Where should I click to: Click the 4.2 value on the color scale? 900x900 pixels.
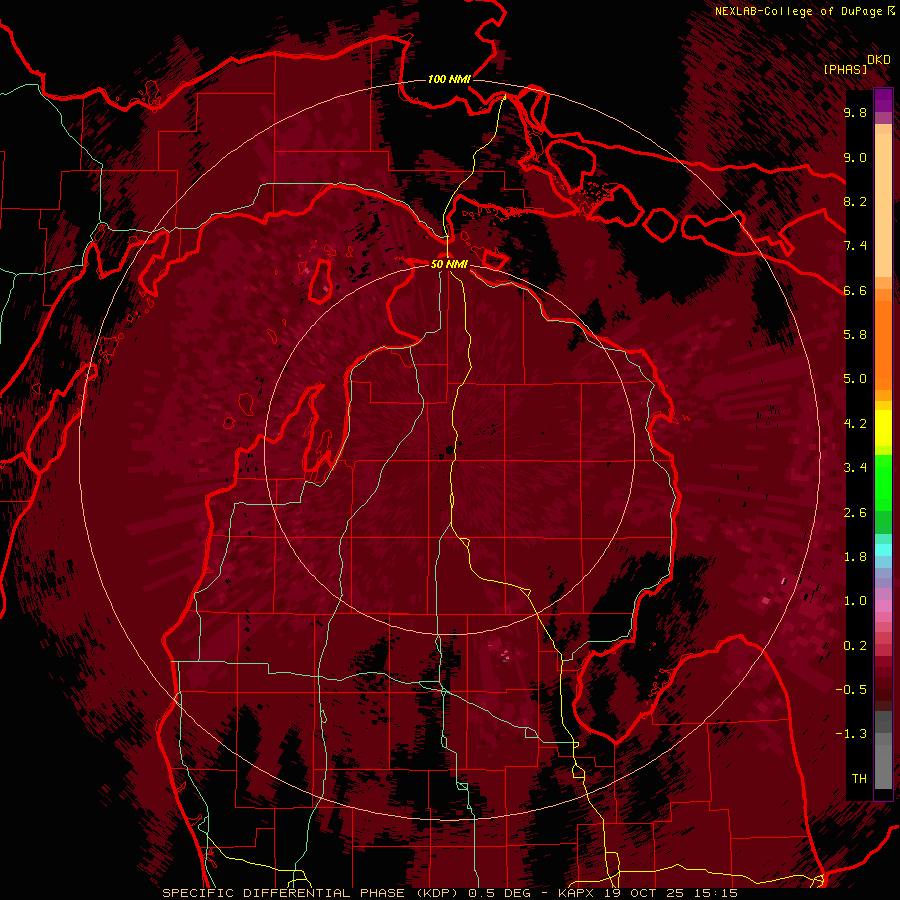point(855,424)
